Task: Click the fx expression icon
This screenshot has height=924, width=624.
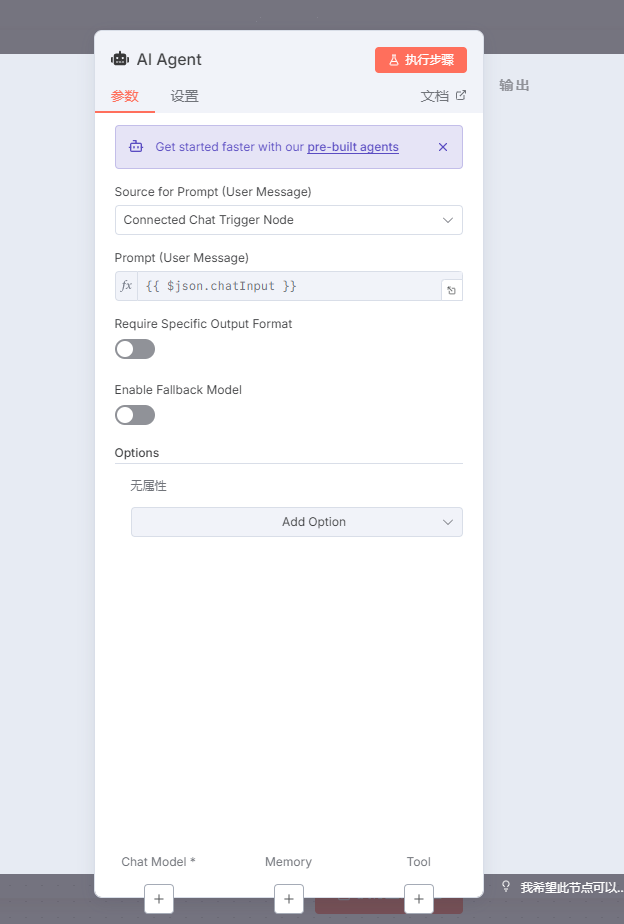Action: [x=127, y=286]
